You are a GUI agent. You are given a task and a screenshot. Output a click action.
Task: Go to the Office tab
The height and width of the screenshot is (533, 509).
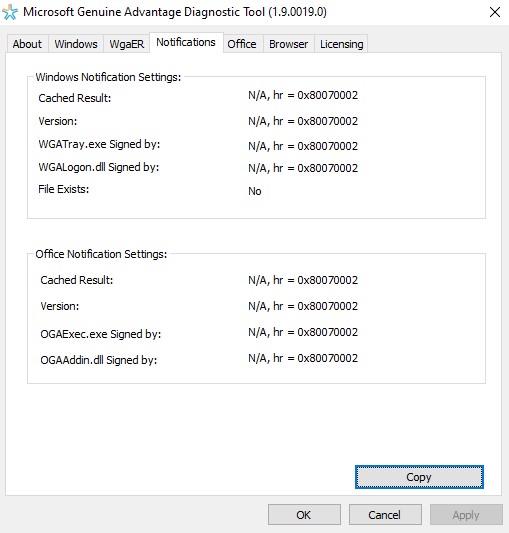click(242, 44)
